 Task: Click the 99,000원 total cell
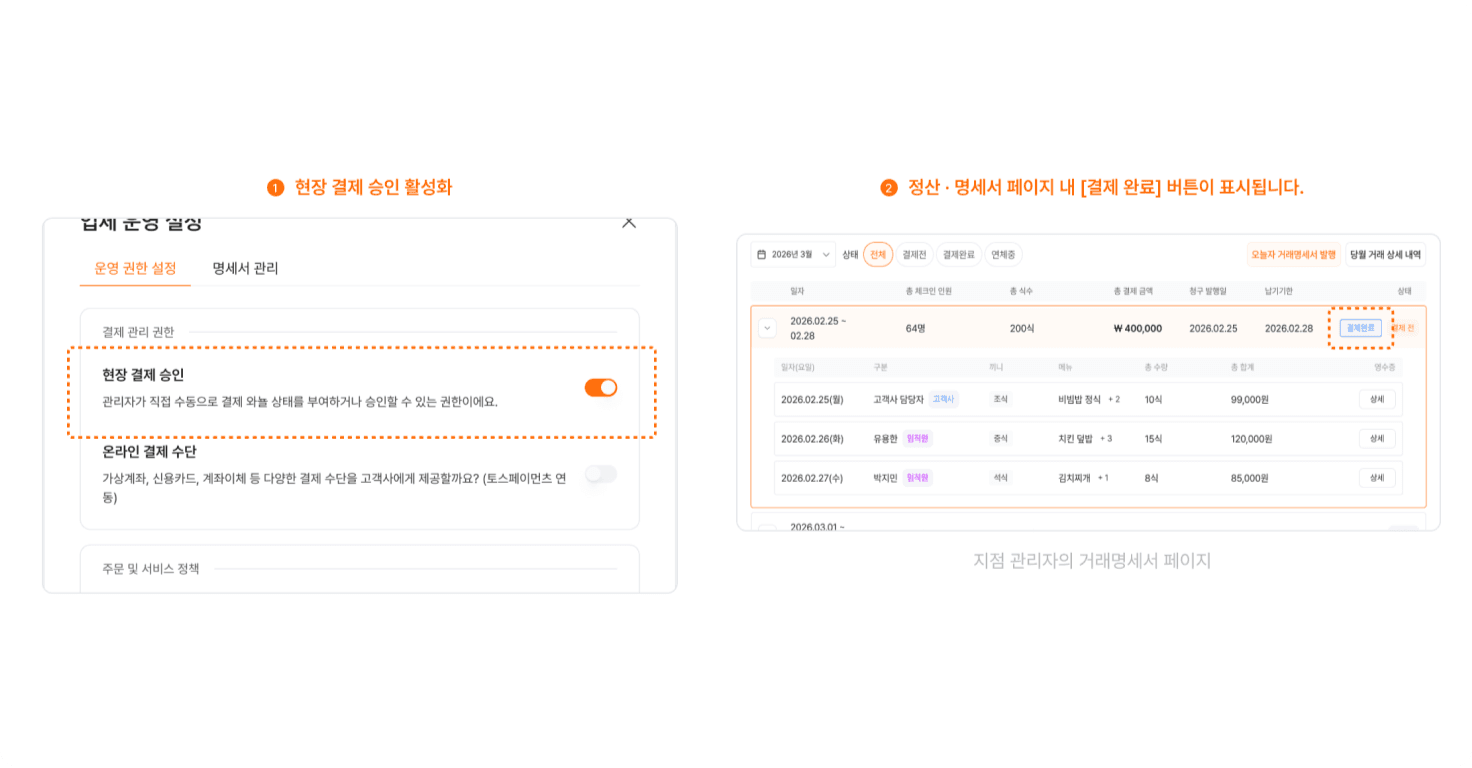(x=1249, y=399)
